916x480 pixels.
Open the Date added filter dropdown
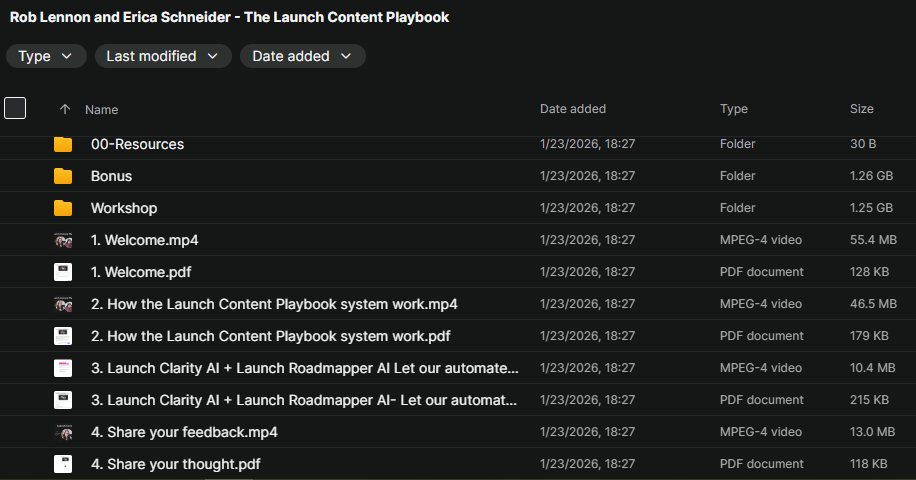coord(303,56)
